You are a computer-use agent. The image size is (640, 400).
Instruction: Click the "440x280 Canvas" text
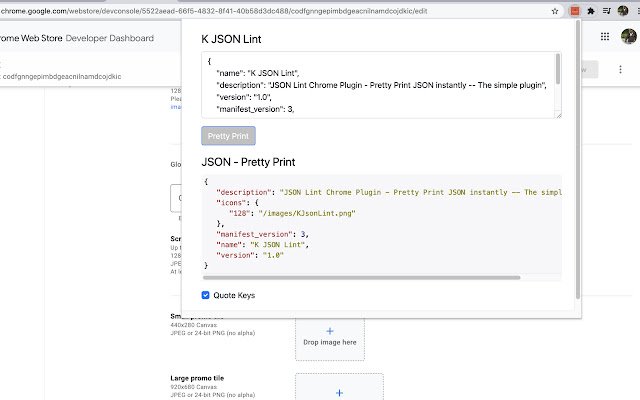coord(194,325)
